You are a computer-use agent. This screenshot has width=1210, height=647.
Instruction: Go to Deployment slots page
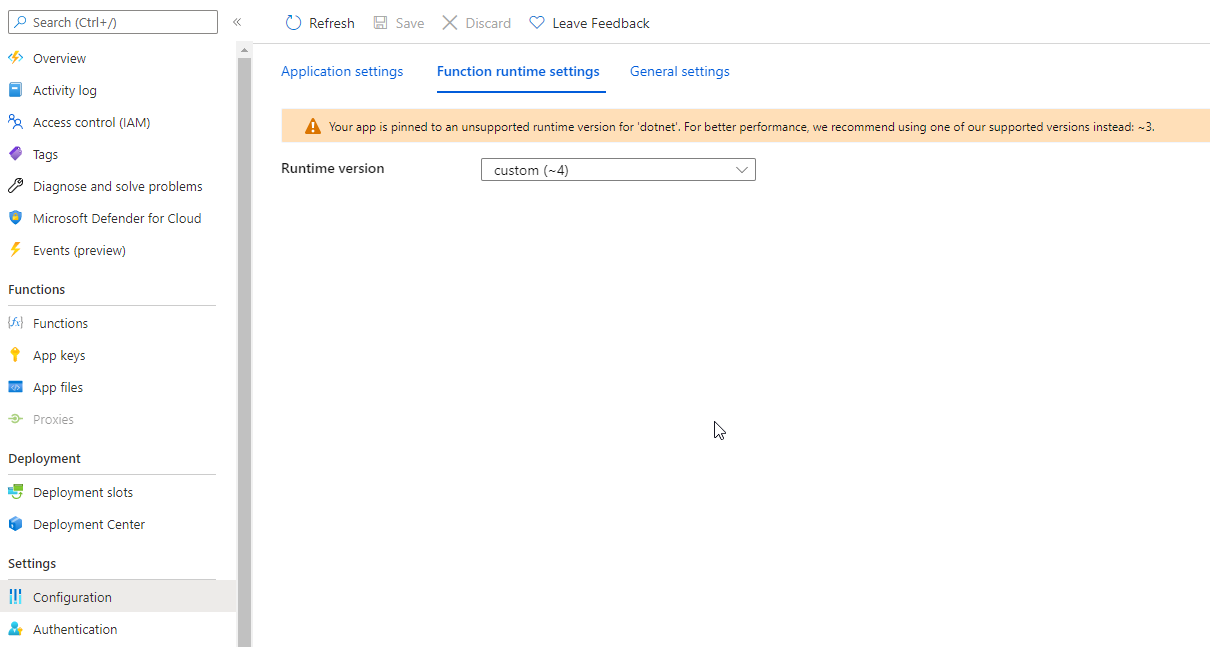coord(82,492)
